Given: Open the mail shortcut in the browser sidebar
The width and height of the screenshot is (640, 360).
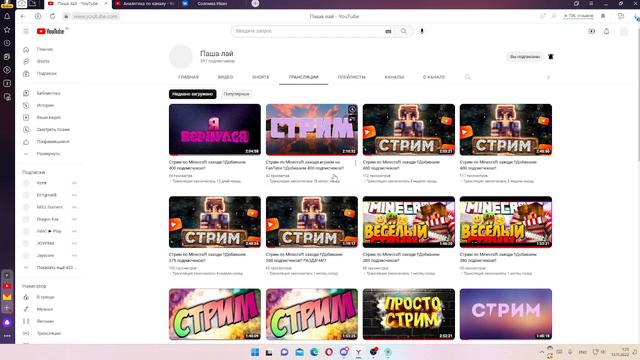Looking at the screenshot, I should 7,297.
